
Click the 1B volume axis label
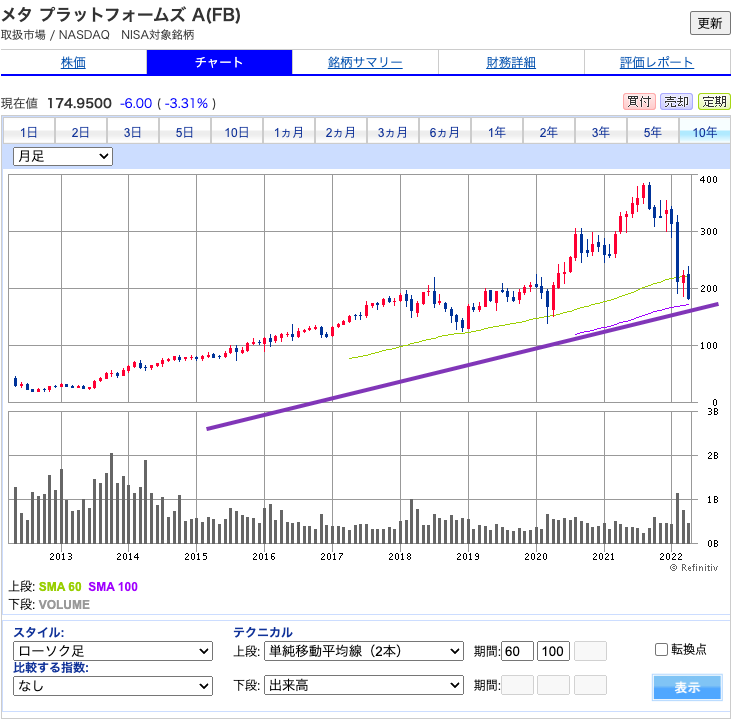[713, 500]
